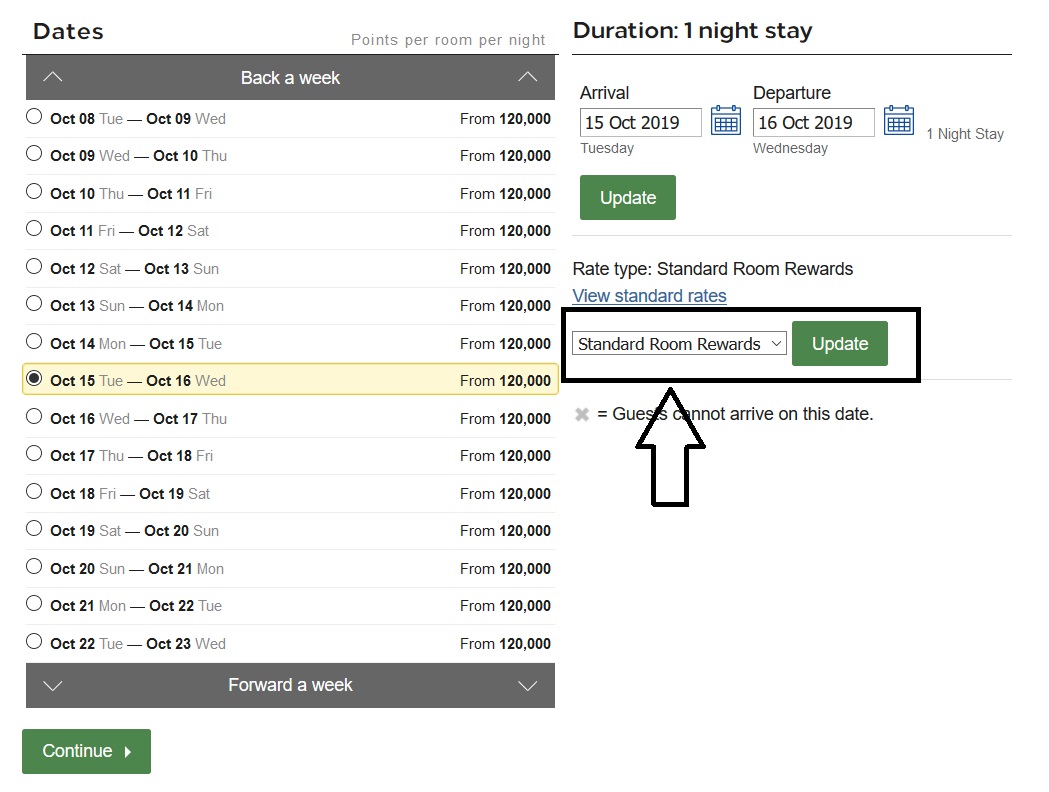Move forward a week in dates
The width and height of the screenshot is (1049, 792).
click(x=290, y=685)
